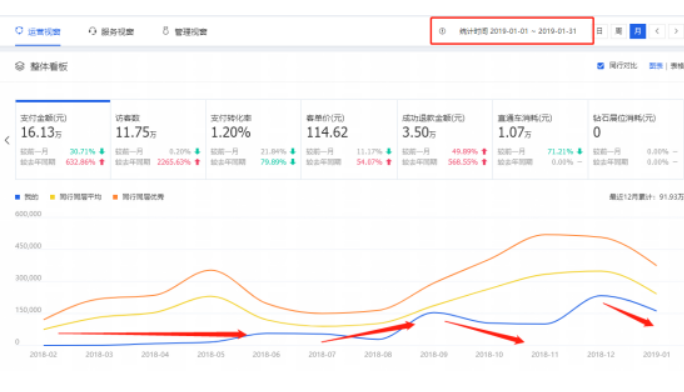Click the 2018-09 x-axis label
This screenshot has height=392, width=684.
pos(434,355)
